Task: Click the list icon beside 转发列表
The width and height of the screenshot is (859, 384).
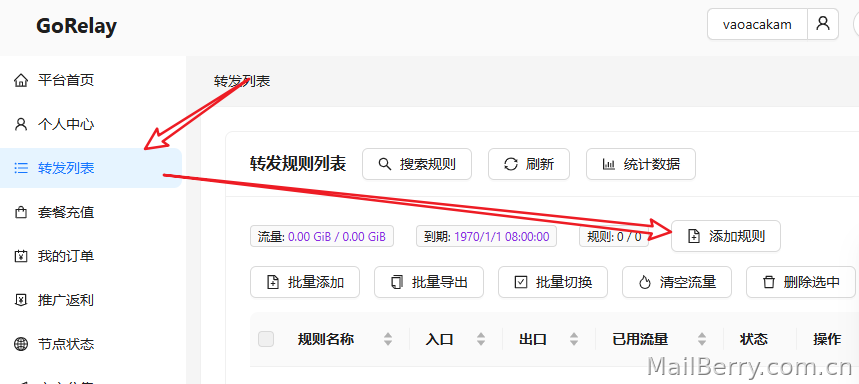Action: (21, 168)
